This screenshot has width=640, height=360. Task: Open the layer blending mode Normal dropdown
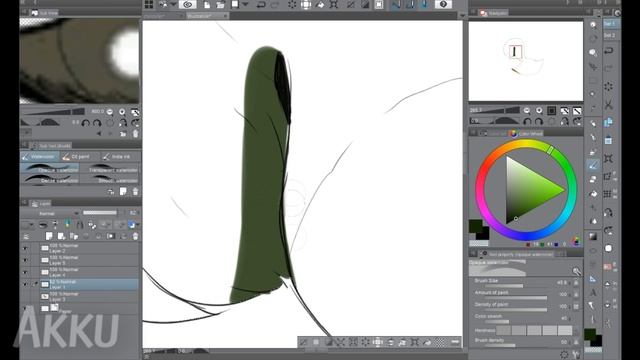click(x=51, y=213)
